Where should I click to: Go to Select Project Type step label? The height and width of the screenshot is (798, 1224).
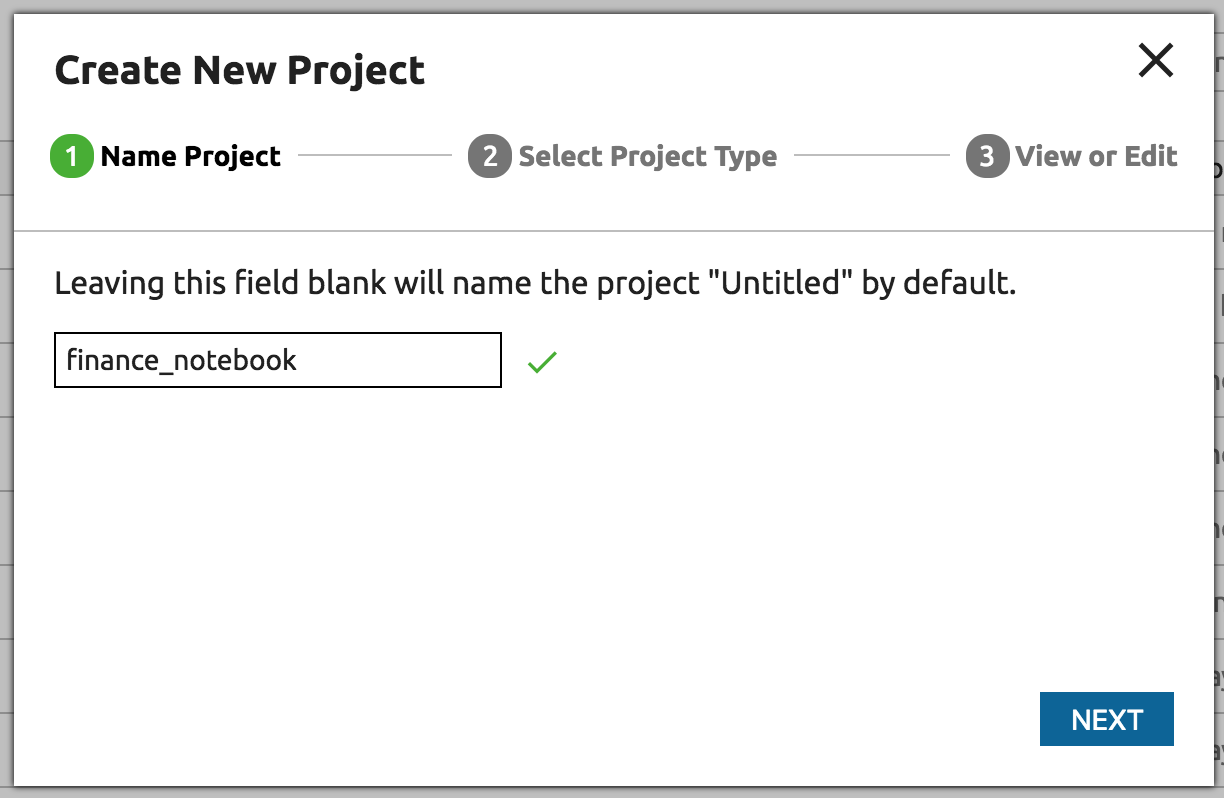point(647,157)
